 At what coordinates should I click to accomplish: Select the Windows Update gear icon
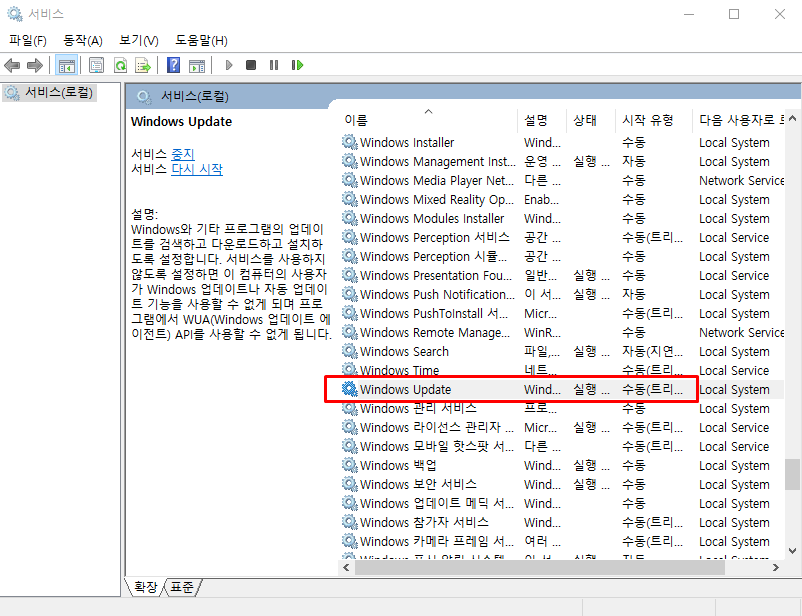pos(350,389)
